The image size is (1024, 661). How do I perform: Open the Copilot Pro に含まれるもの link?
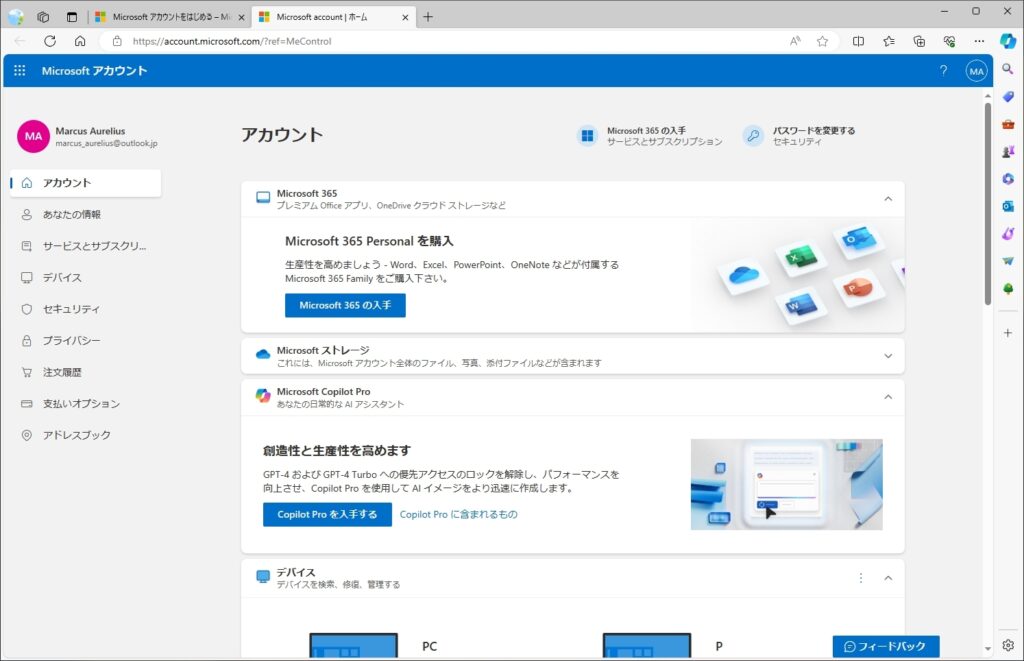click(458, 514)
